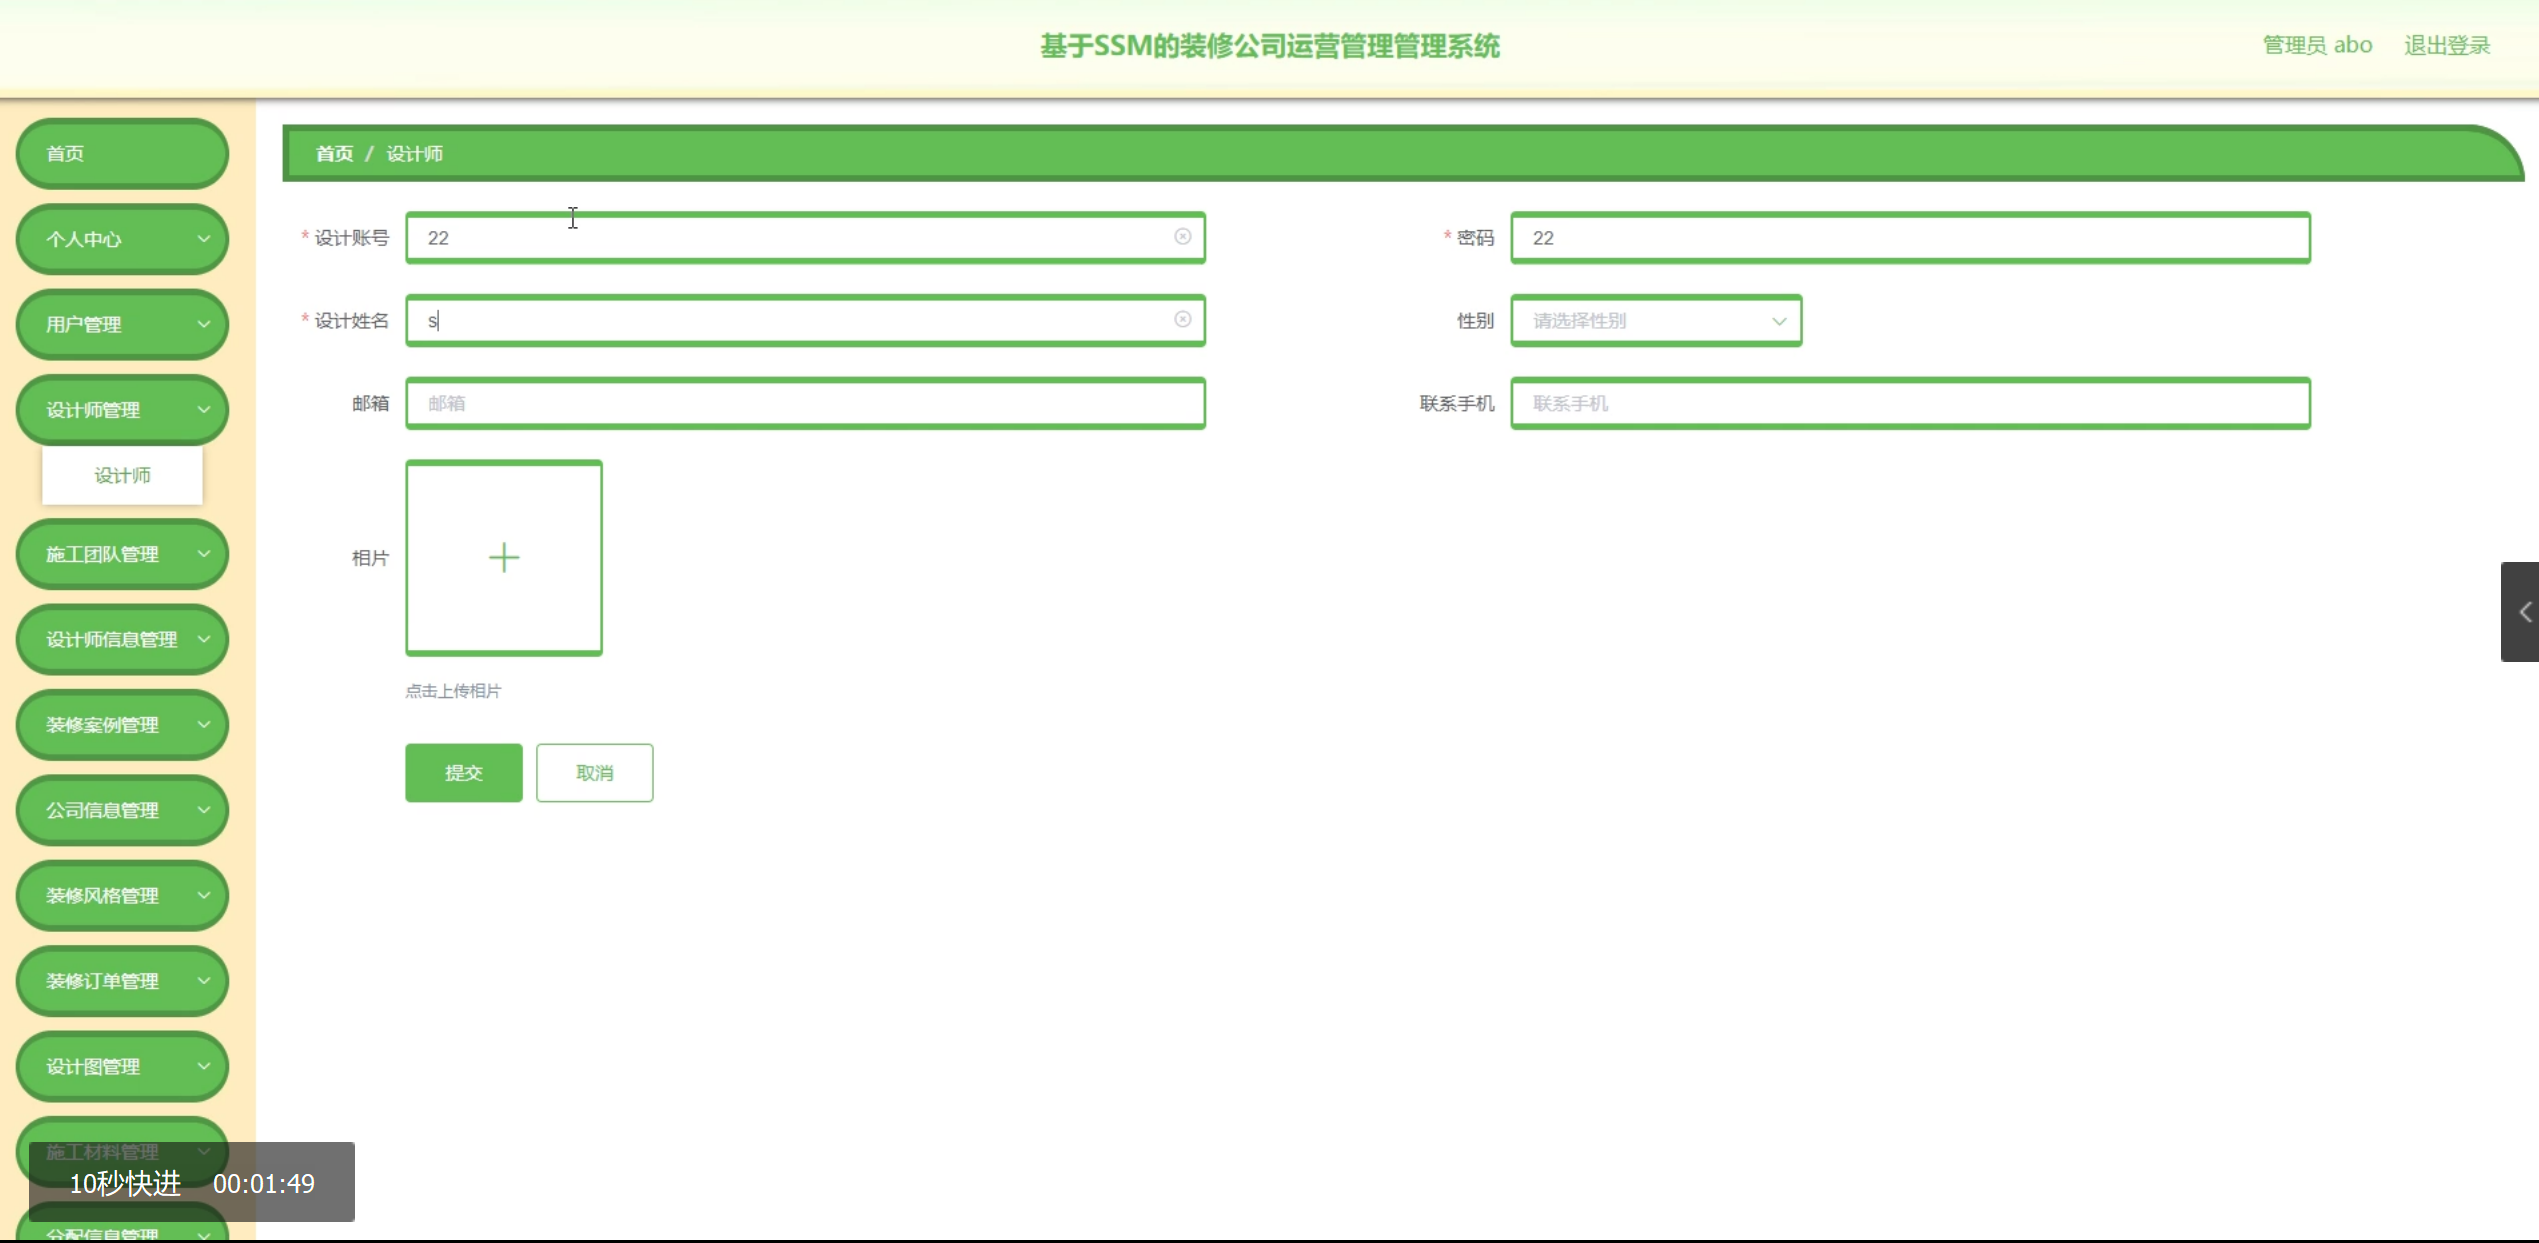This screenshot has width=2539, height=1243.
Task: Click the plus icon to upload a 相片
Action: pos(503,557)
